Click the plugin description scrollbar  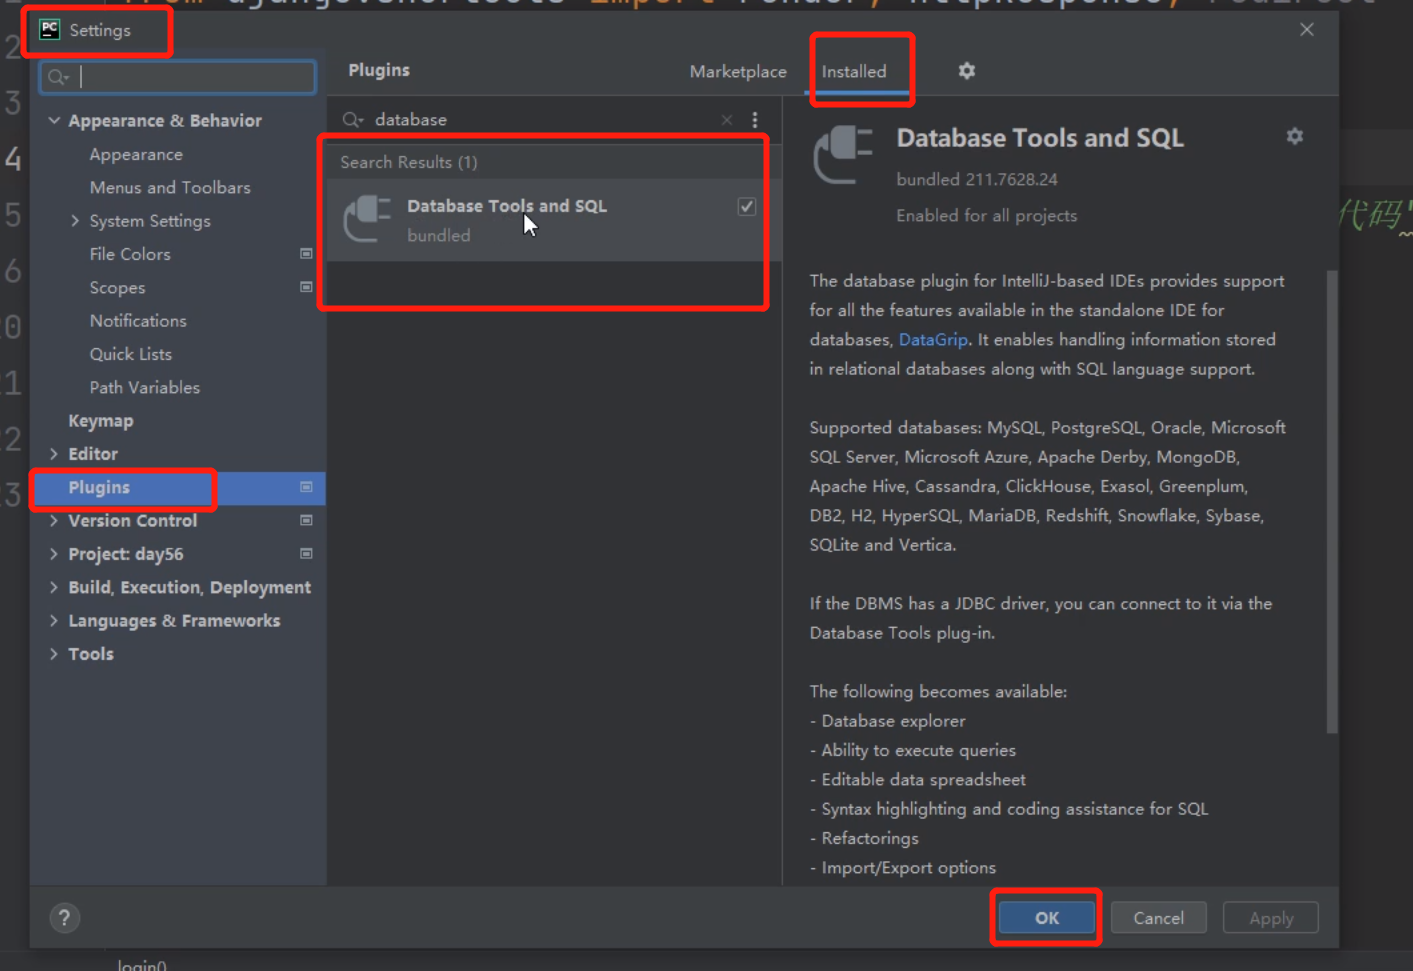1331,501
